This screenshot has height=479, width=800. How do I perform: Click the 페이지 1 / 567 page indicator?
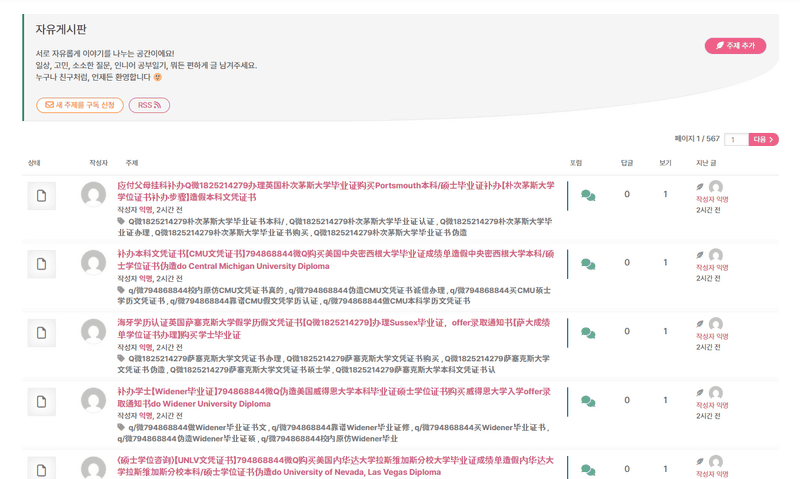point(697,139)
